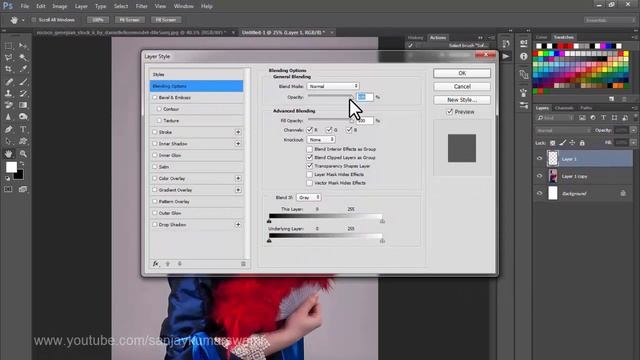Click This Layer black slider handle
The height and width of the screenshot is (360, 640).
269,221
